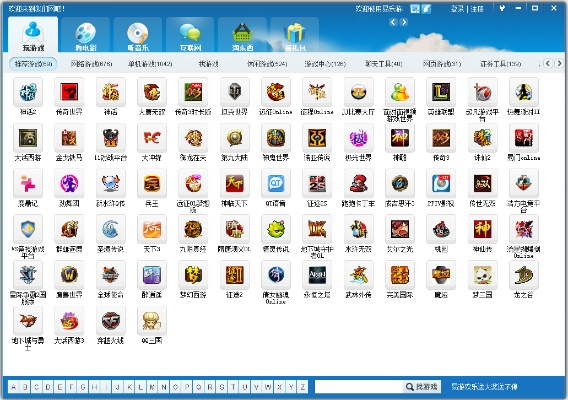Open the 永恒之塔 Aion icon
The image size is (568, 400).
pos(317,275)
